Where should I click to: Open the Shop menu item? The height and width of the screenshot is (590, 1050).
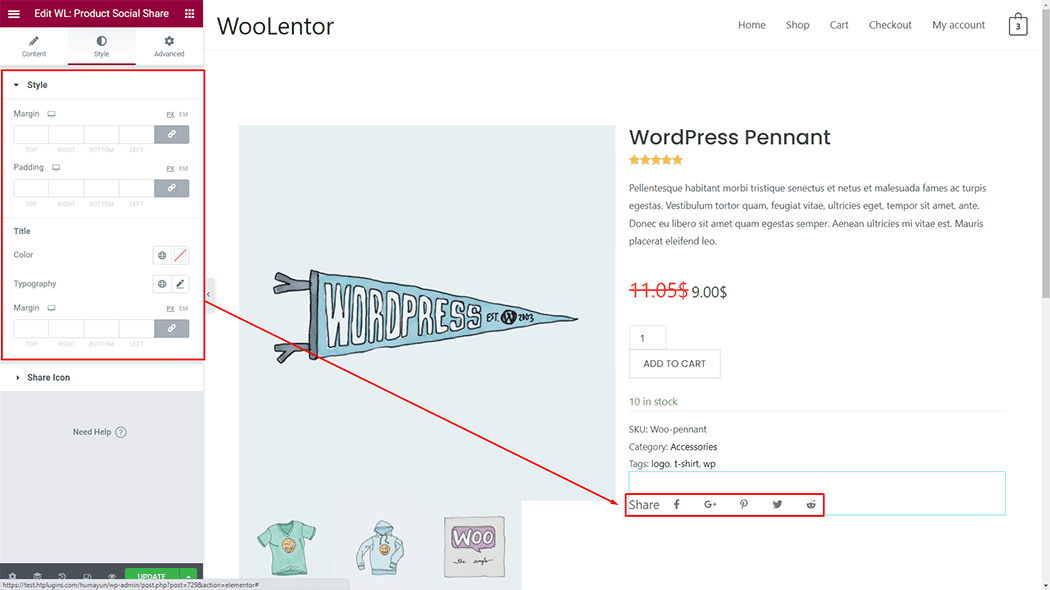tap(797, 25)
